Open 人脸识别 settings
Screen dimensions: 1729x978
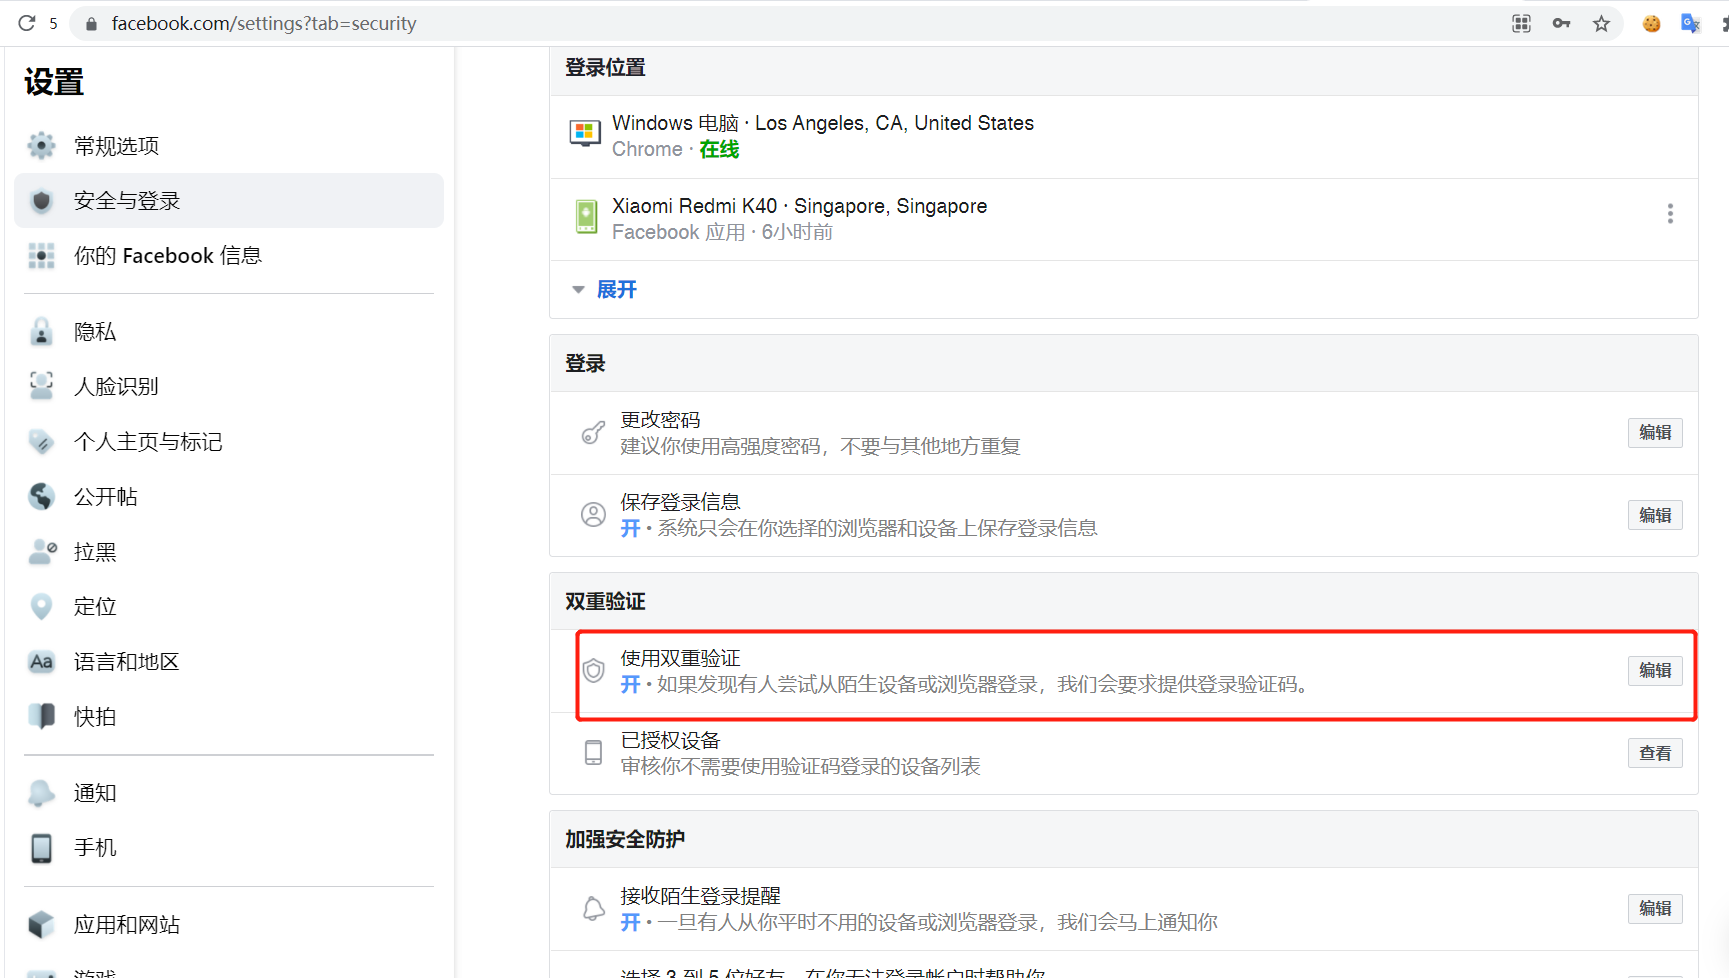click(x=229, y=387)
